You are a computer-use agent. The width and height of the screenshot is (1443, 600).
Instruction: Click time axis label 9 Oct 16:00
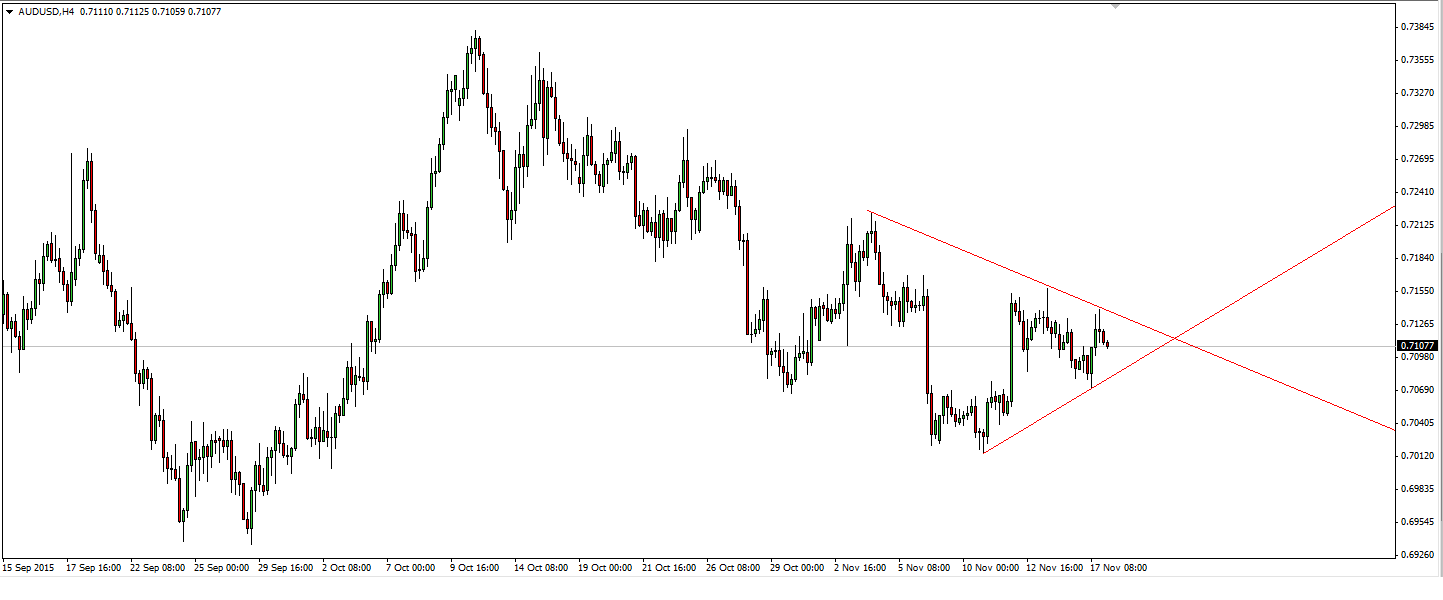(x=475, y=567)
